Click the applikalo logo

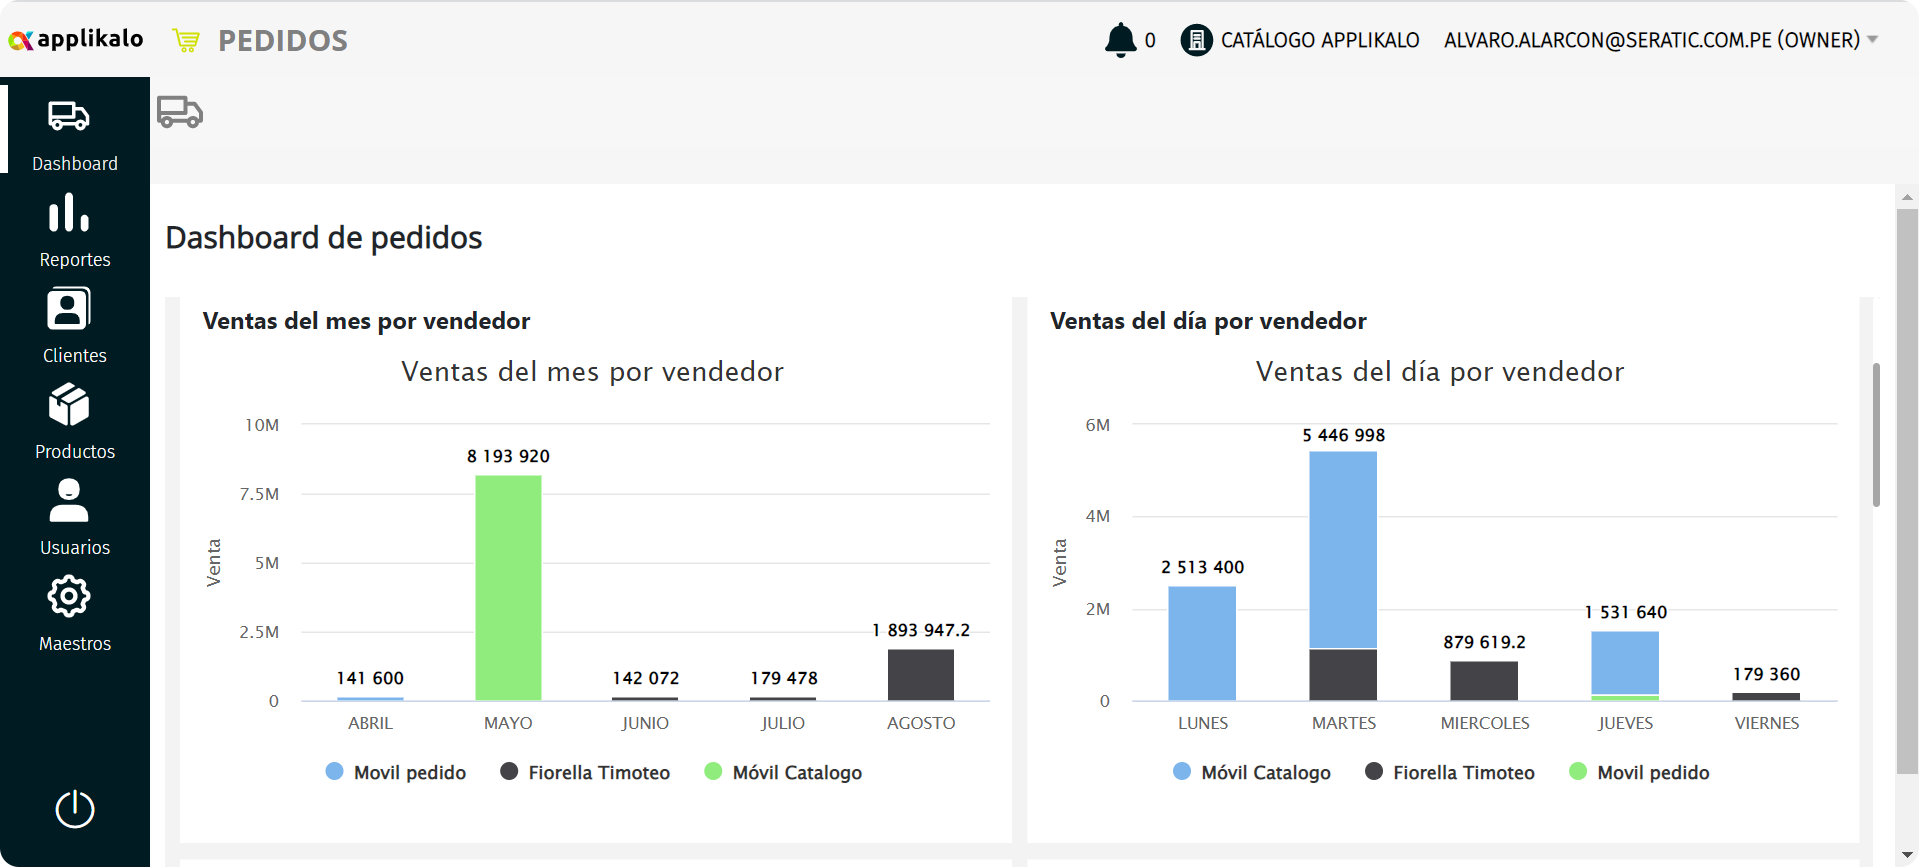76,39
